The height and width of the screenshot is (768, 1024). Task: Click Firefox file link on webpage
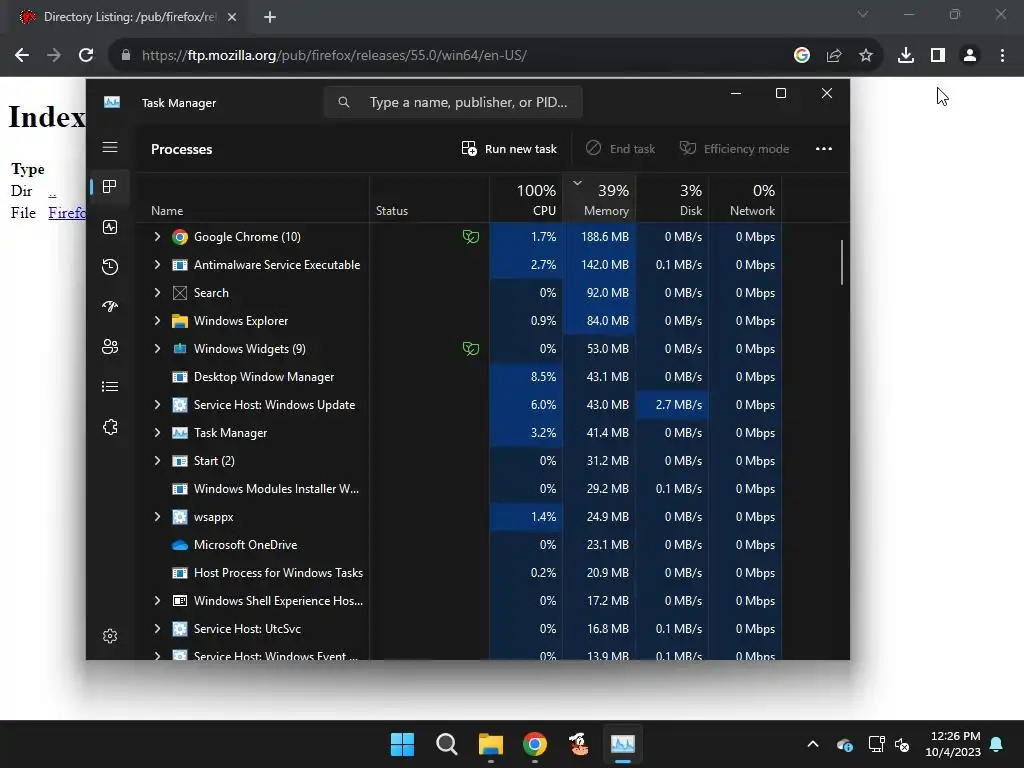[x=67, y=213]
